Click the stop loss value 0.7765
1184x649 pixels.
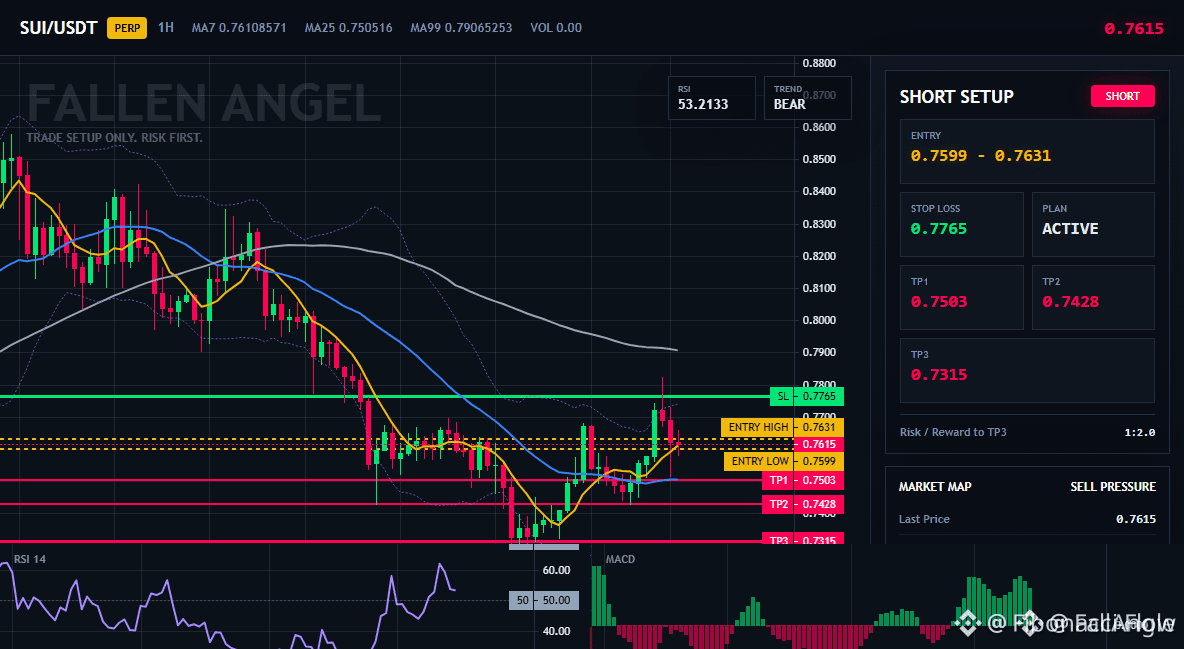(939, 229)
